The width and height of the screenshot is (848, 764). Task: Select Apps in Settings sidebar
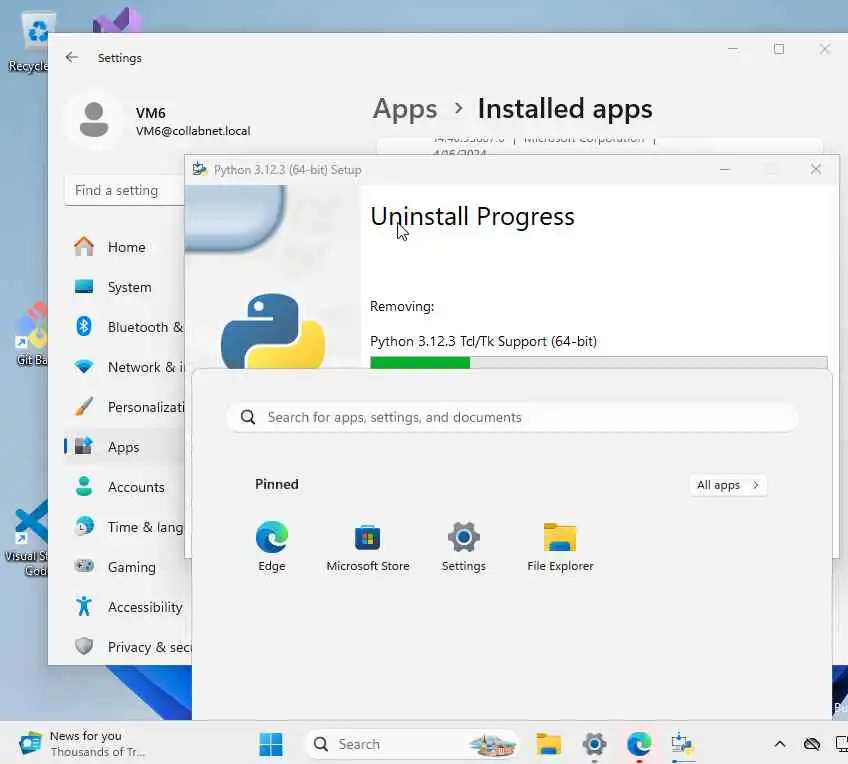(x=123, y=447)
